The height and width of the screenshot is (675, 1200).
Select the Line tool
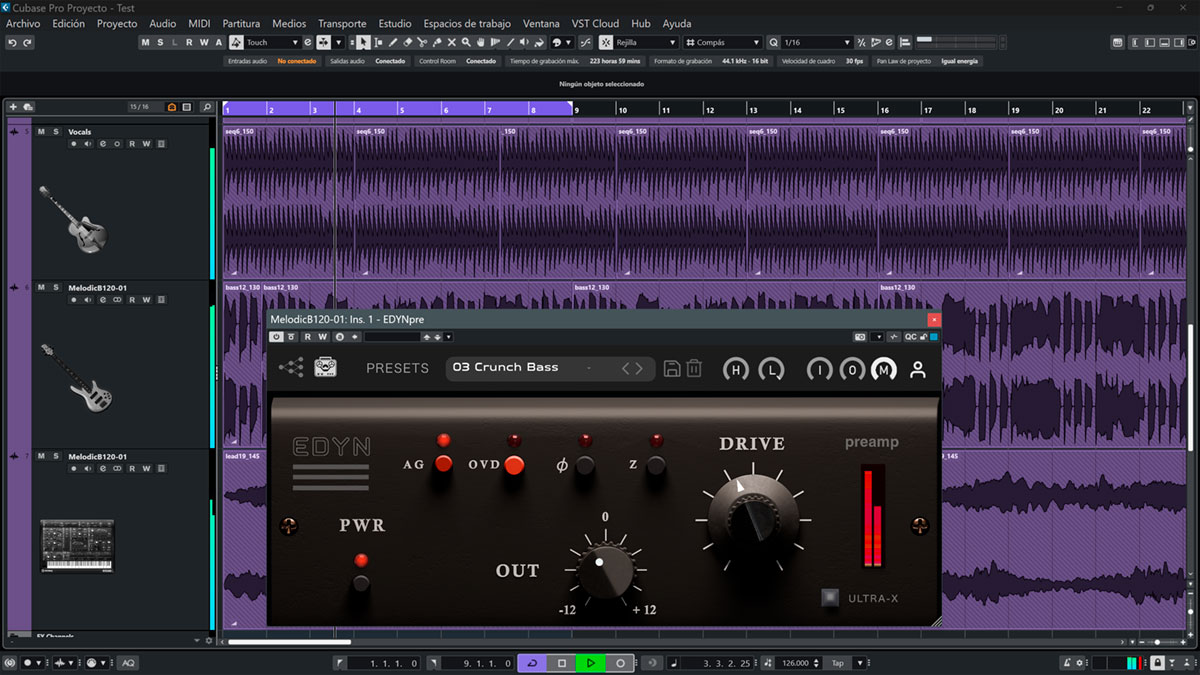pyautogui.click(x=511, y=43)
